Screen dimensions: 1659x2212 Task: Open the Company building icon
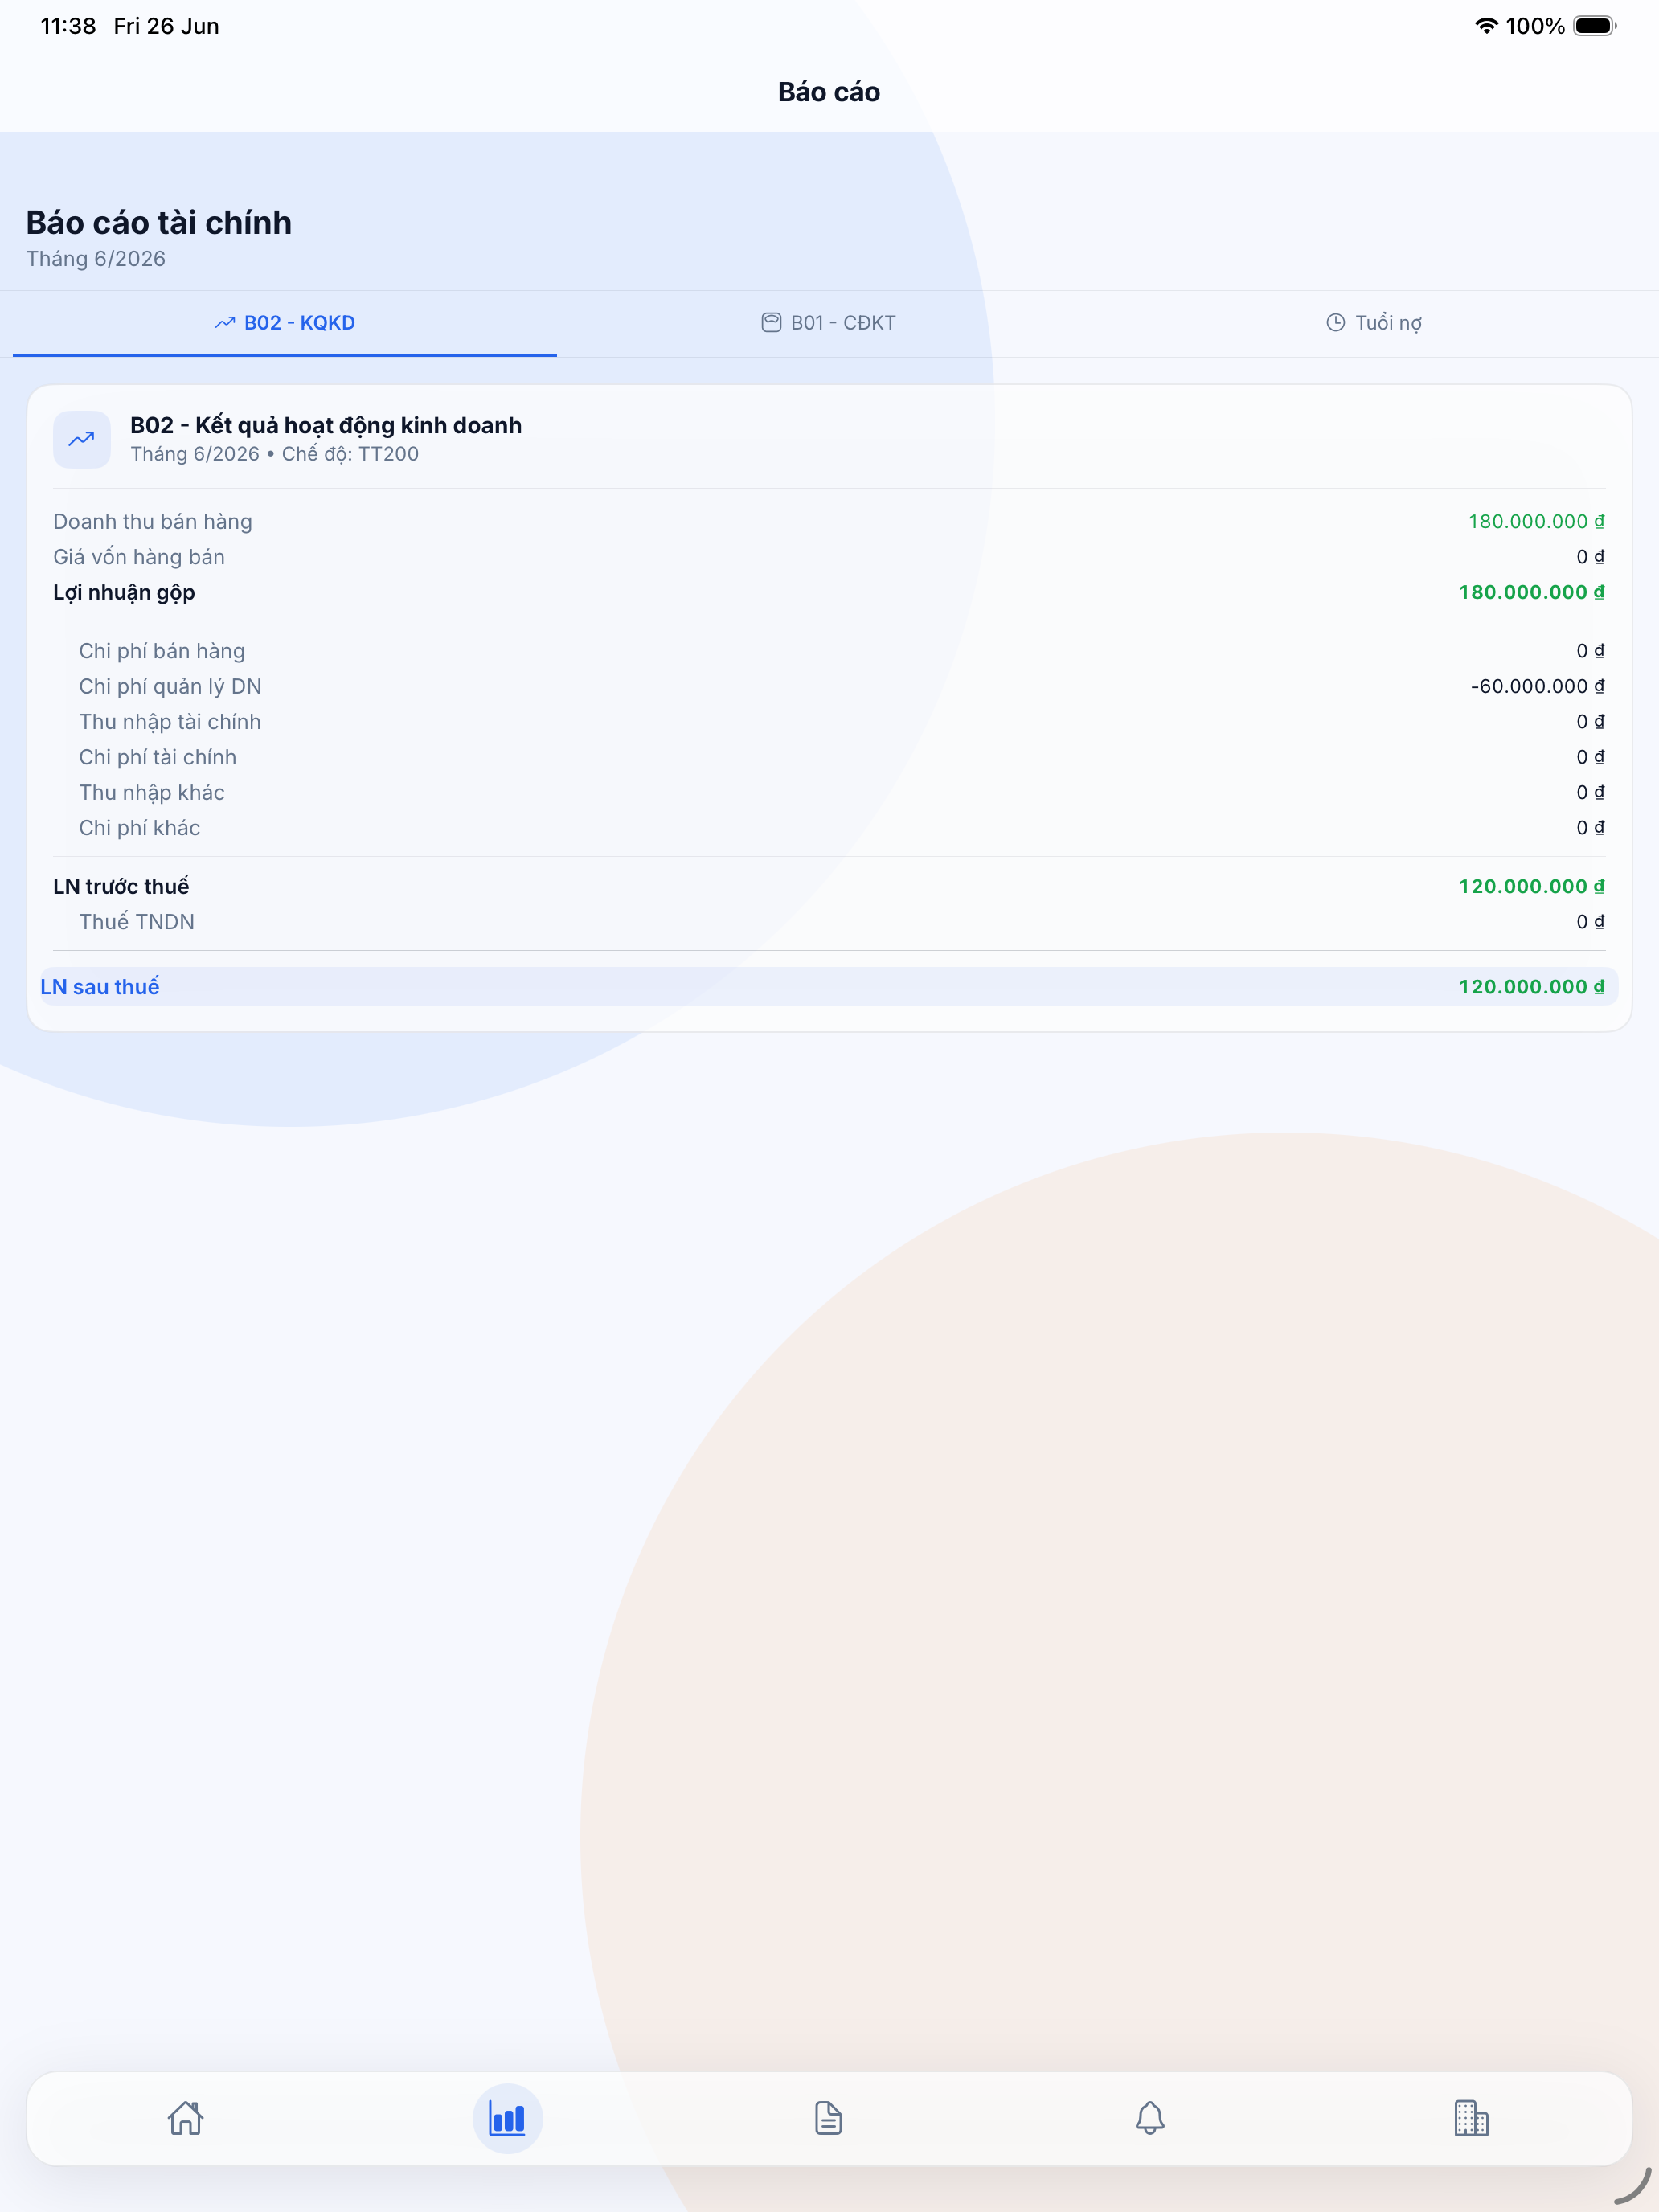(x=1471, y=2118)
